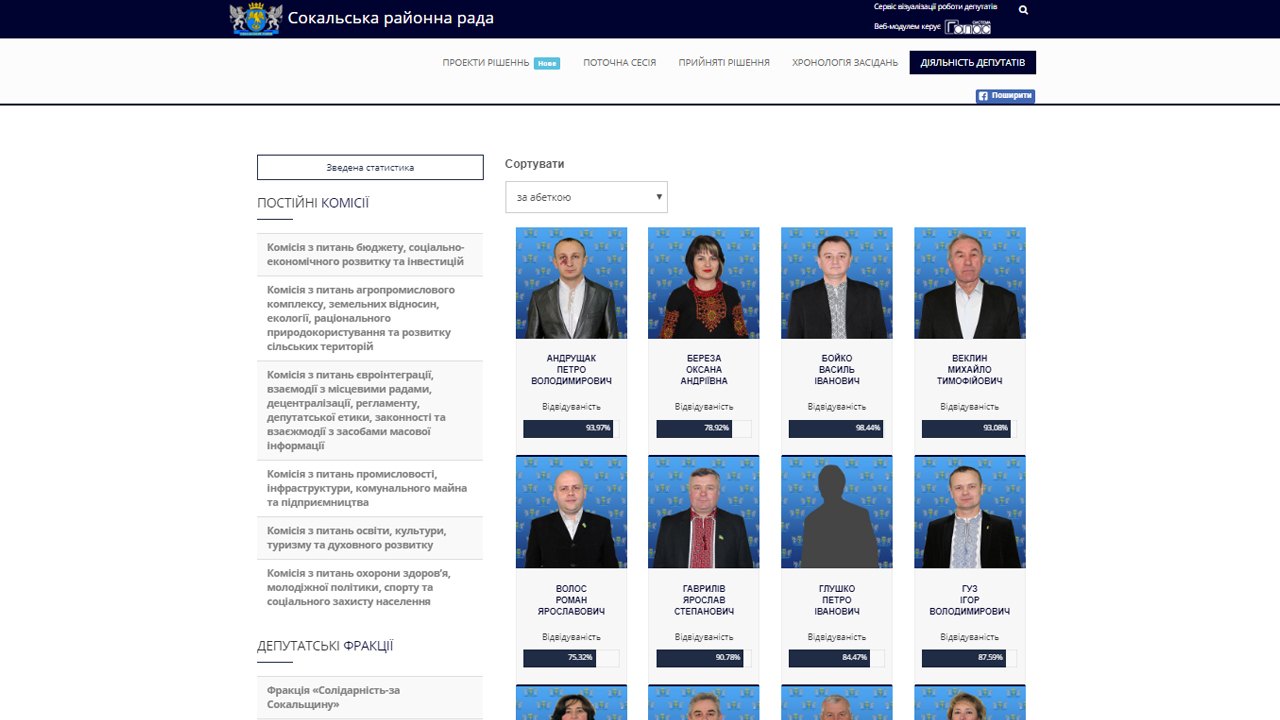Click the Сокальська районна рада site title
Image resolution: width=1280 pixels, height=720 pixels.
(x=390, y=18)
